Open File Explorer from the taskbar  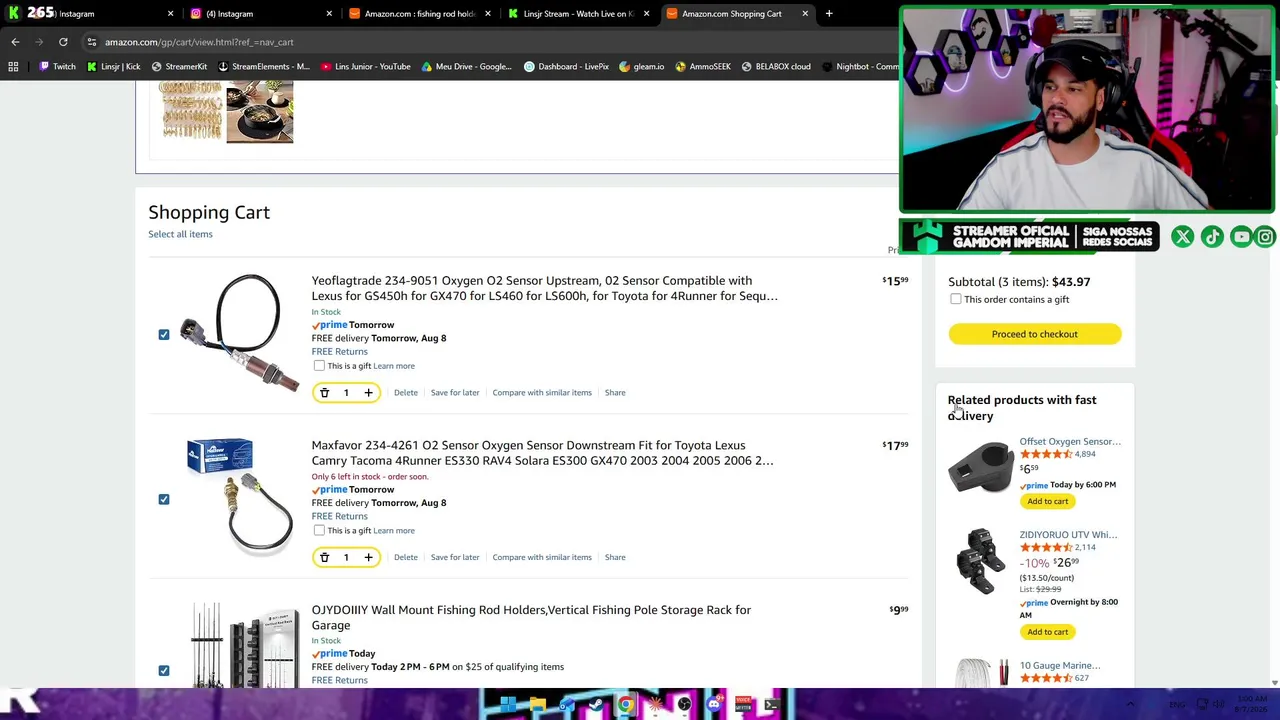[x=537, y=705]
